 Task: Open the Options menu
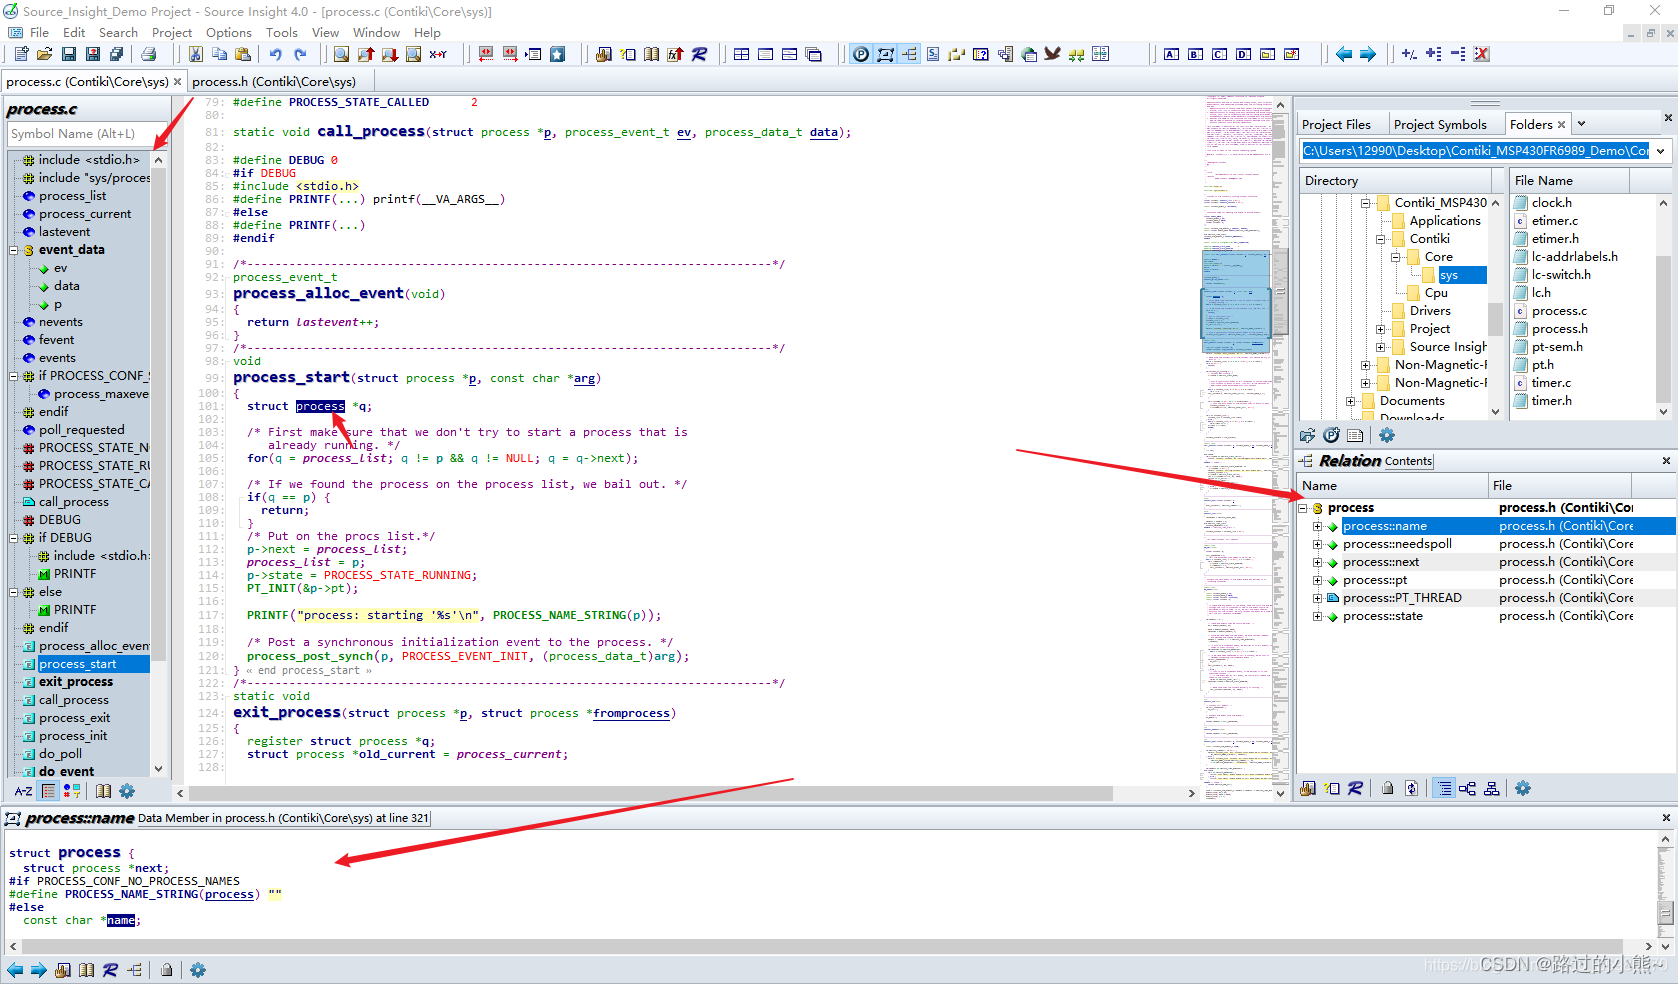tap(229, 32)
